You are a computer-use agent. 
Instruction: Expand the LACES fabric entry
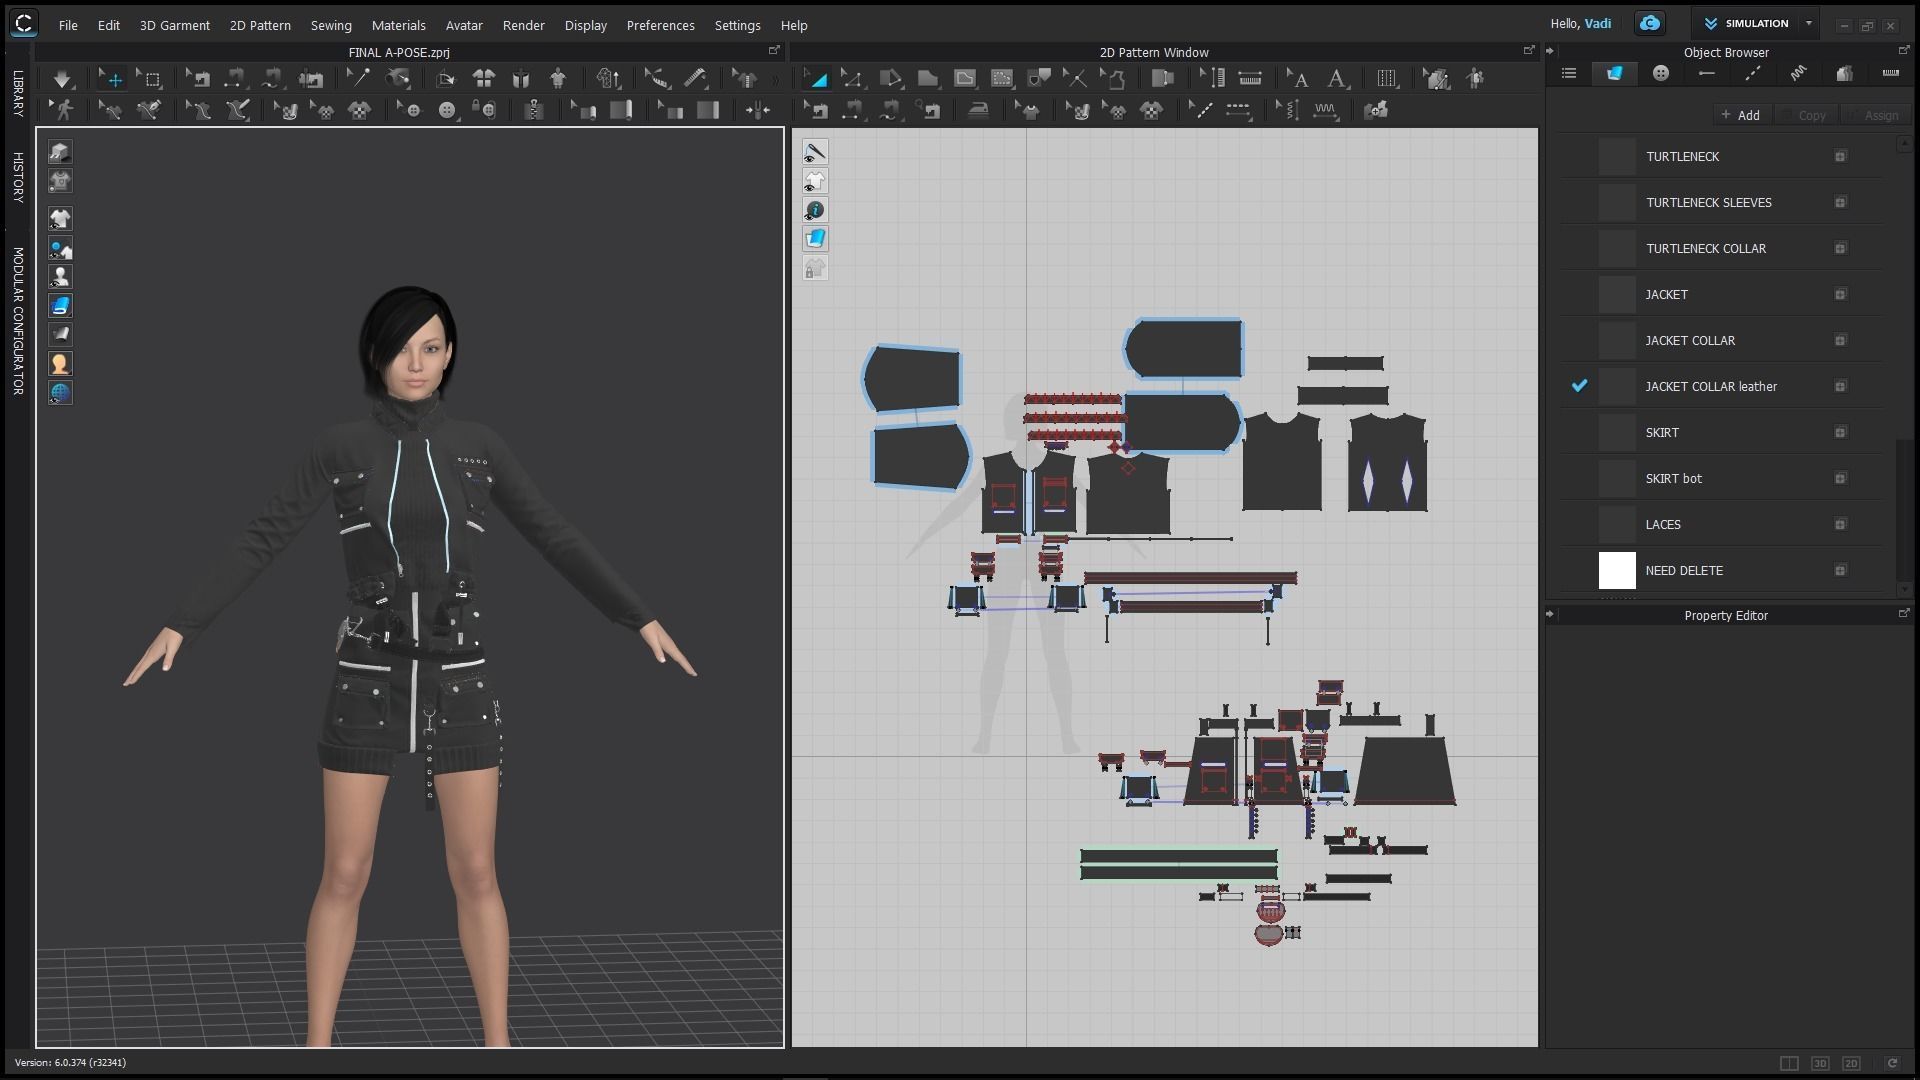click(x=1840, y=525)
